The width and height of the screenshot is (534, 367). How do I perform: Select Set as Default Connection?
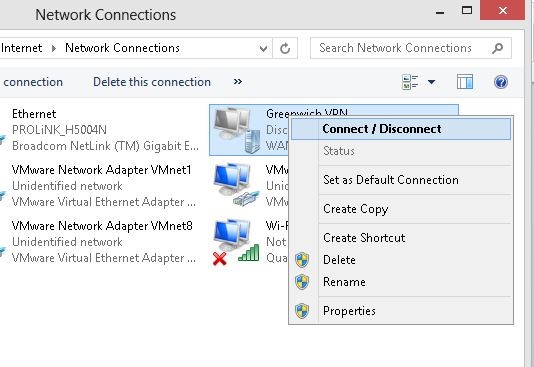(x=401, y=180)
